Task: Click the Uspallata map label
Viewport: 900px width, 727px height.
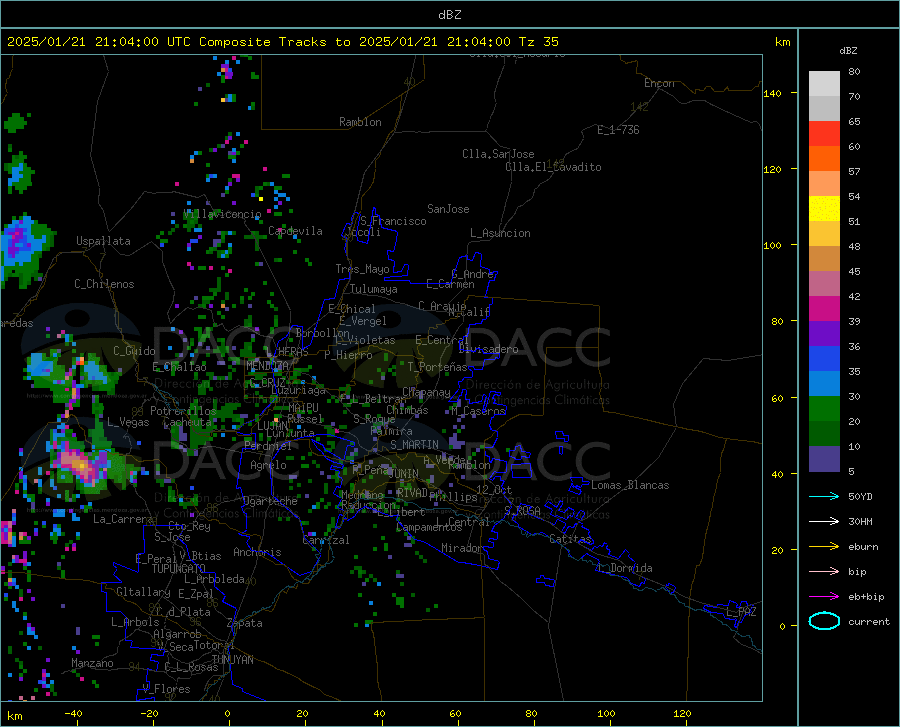Action: click(x=103, y=241)
